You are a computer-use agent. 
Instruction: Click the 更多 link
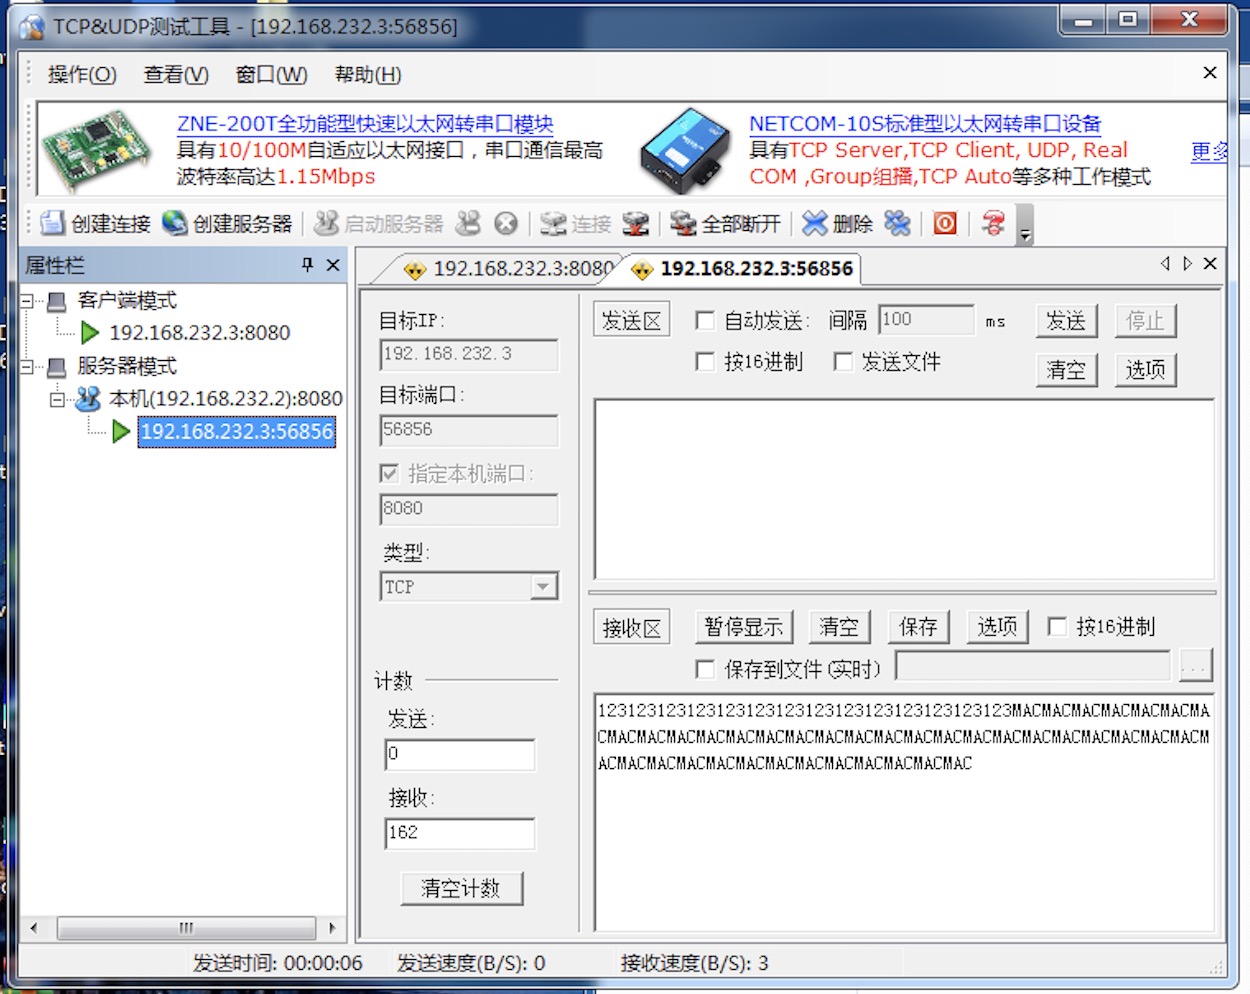tap(1209, 152)
